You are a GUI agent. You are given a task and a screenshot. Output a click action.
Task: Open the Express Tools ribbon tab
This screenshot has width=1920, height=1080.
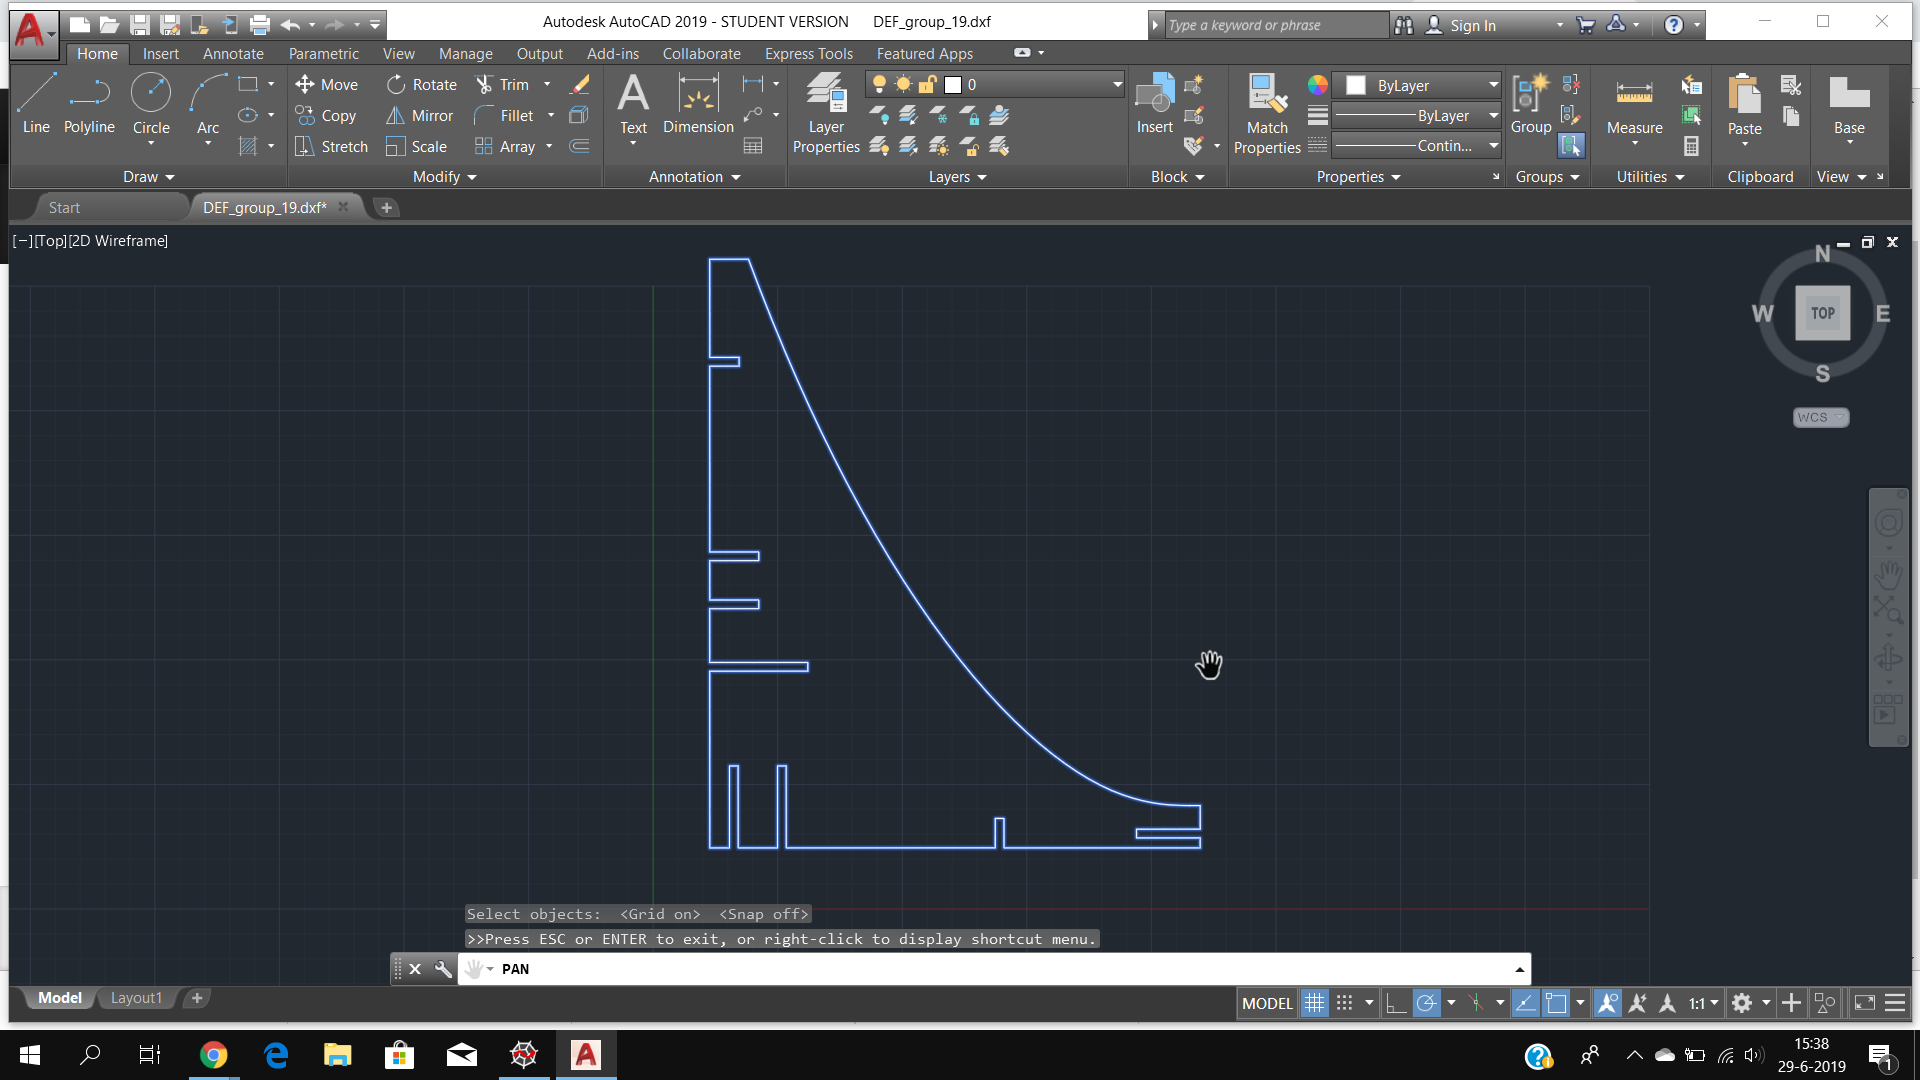click(808, 54)
